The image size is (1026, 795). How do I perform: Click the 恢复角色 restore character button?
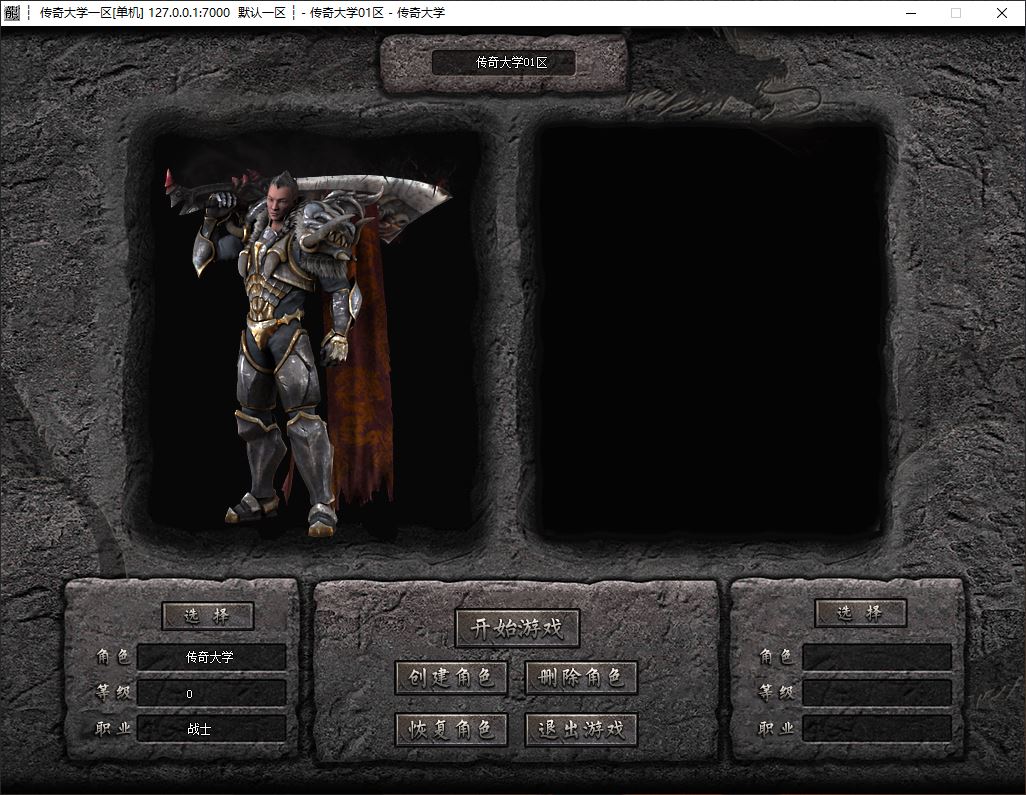click(451, 729)
